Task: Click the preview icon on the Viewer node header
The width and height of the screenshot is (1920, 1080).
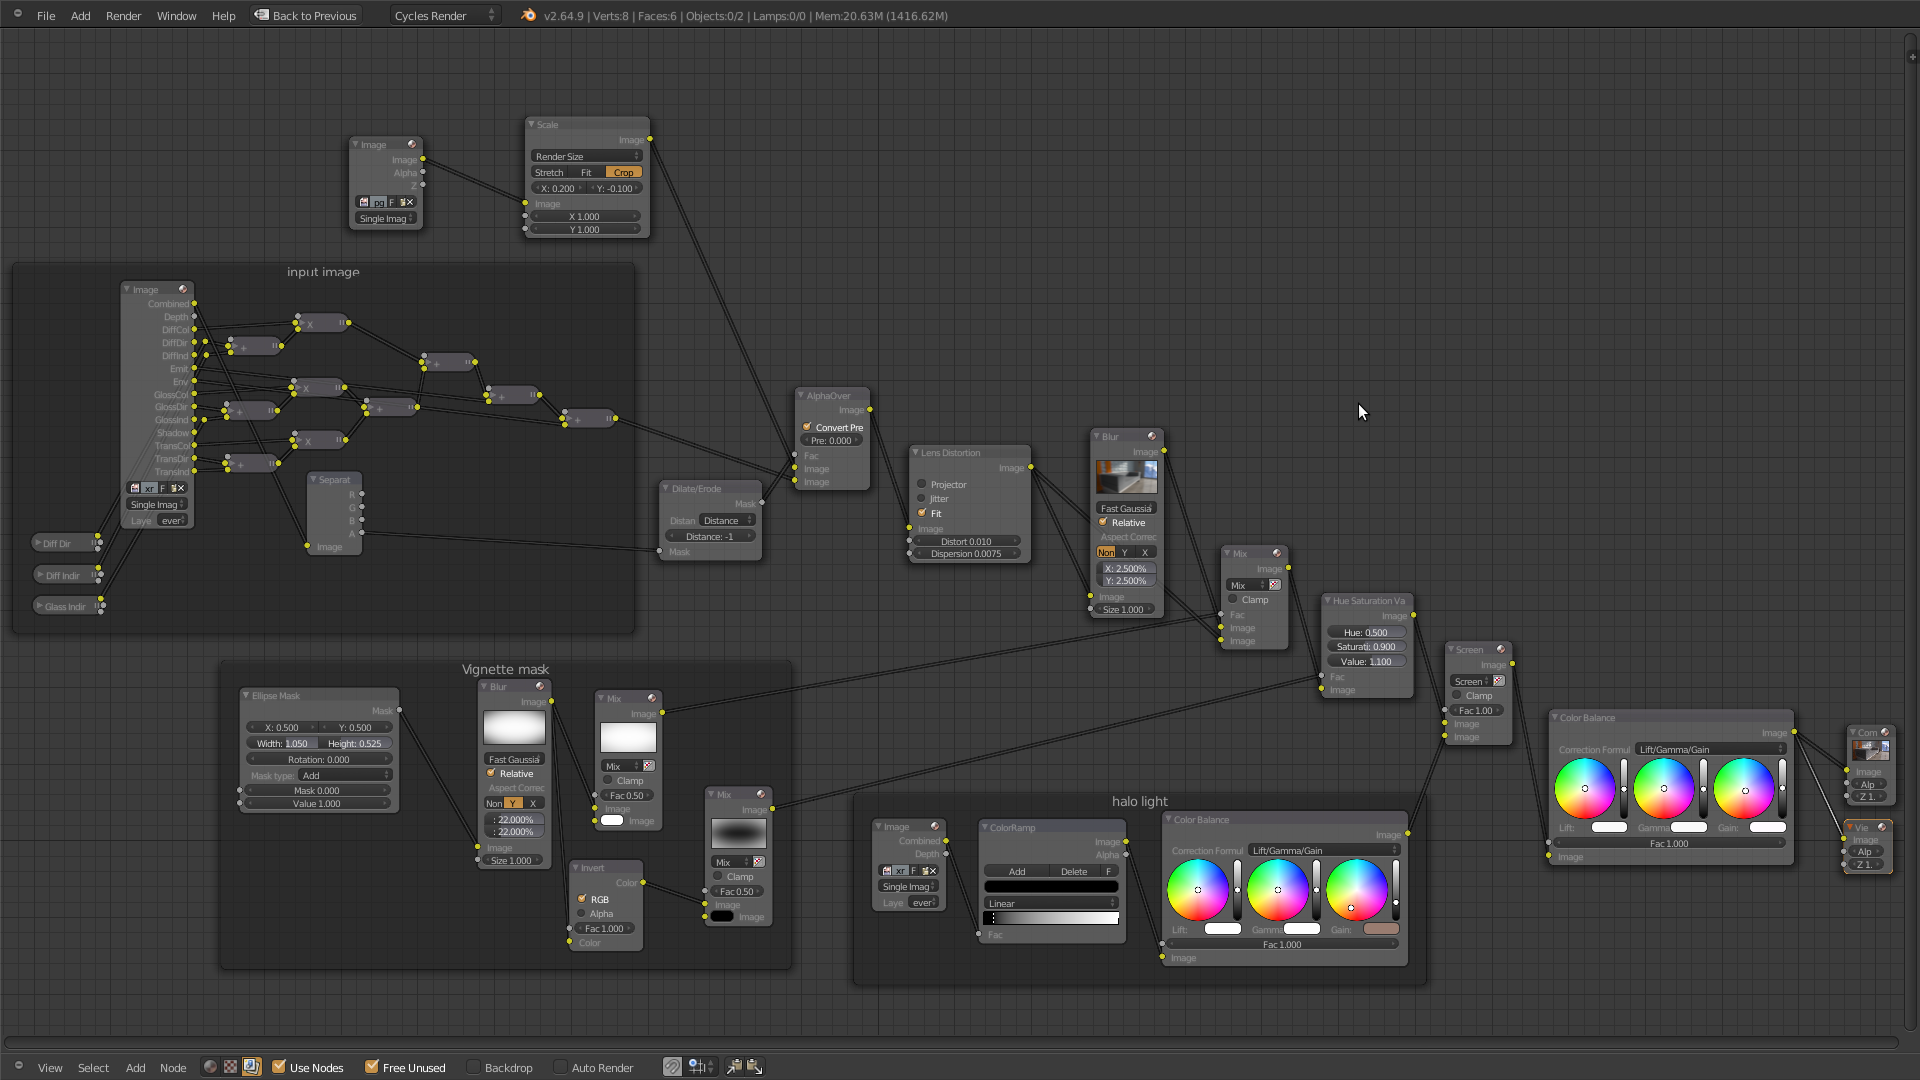Action: (1882, 827)
